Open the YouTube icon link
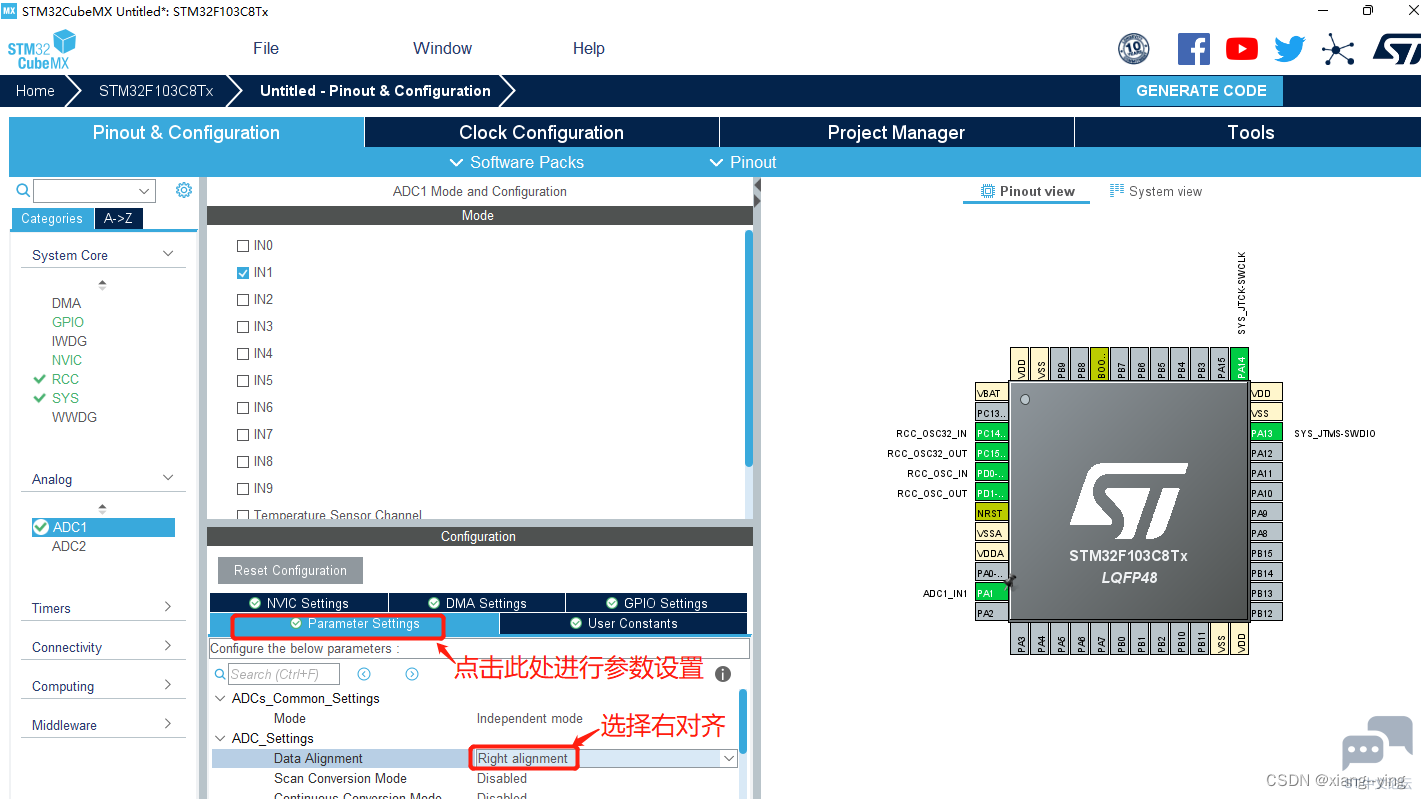The image size is (1421, 799). (x=1242, y=48)
